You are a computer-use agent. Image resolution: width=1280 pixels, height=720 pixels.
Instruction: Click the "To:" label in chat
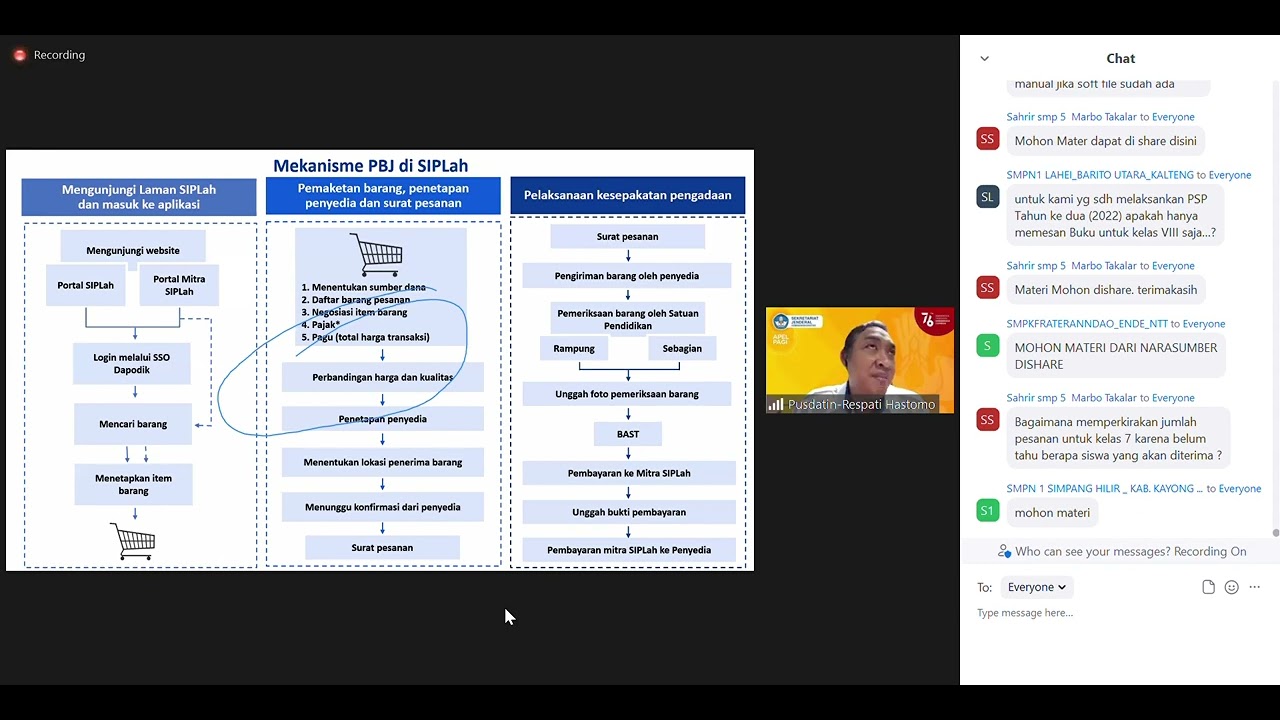(985, 587)
